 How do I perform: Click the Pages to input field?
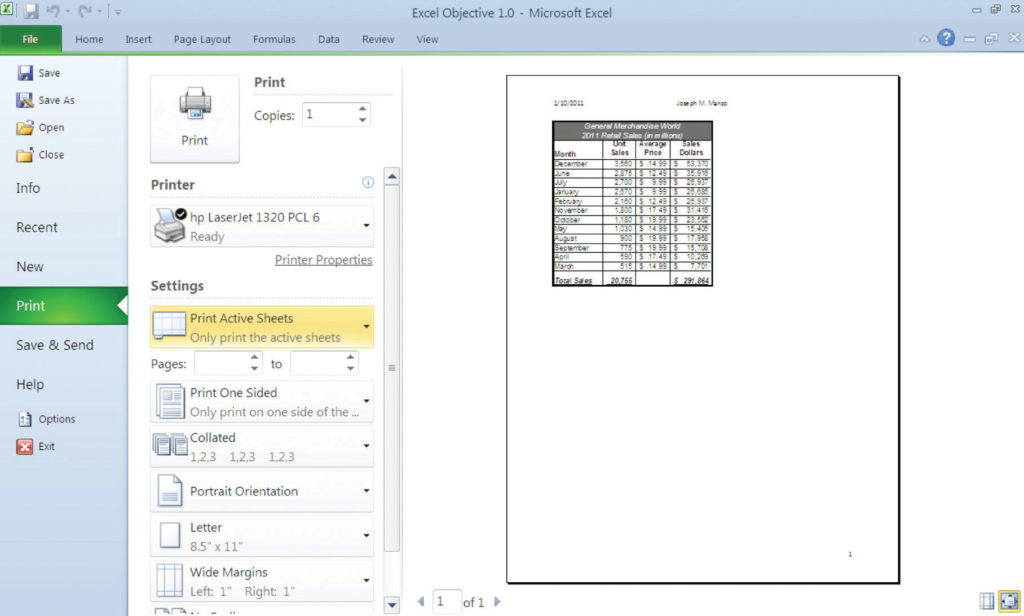(x=317, y=363)
